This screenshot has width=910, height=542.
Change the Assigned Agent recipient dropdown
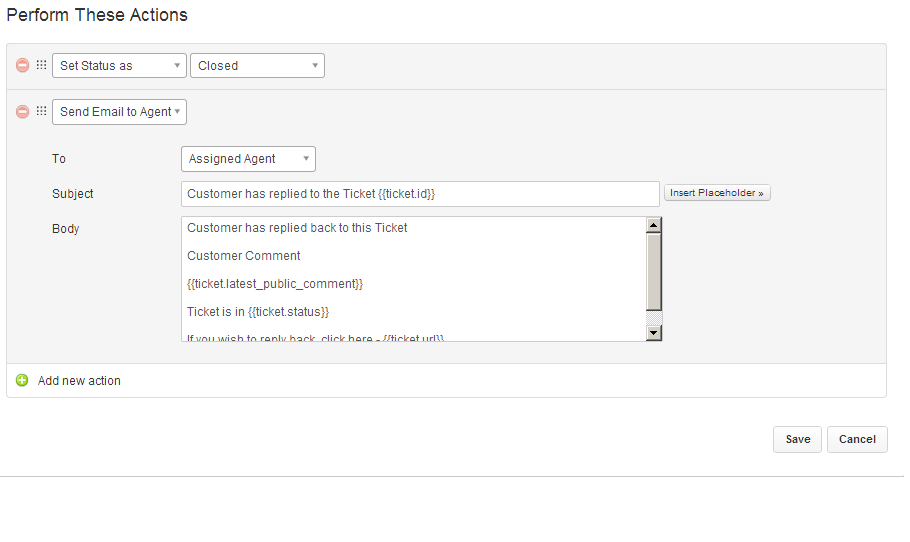(x=248, y=159)
